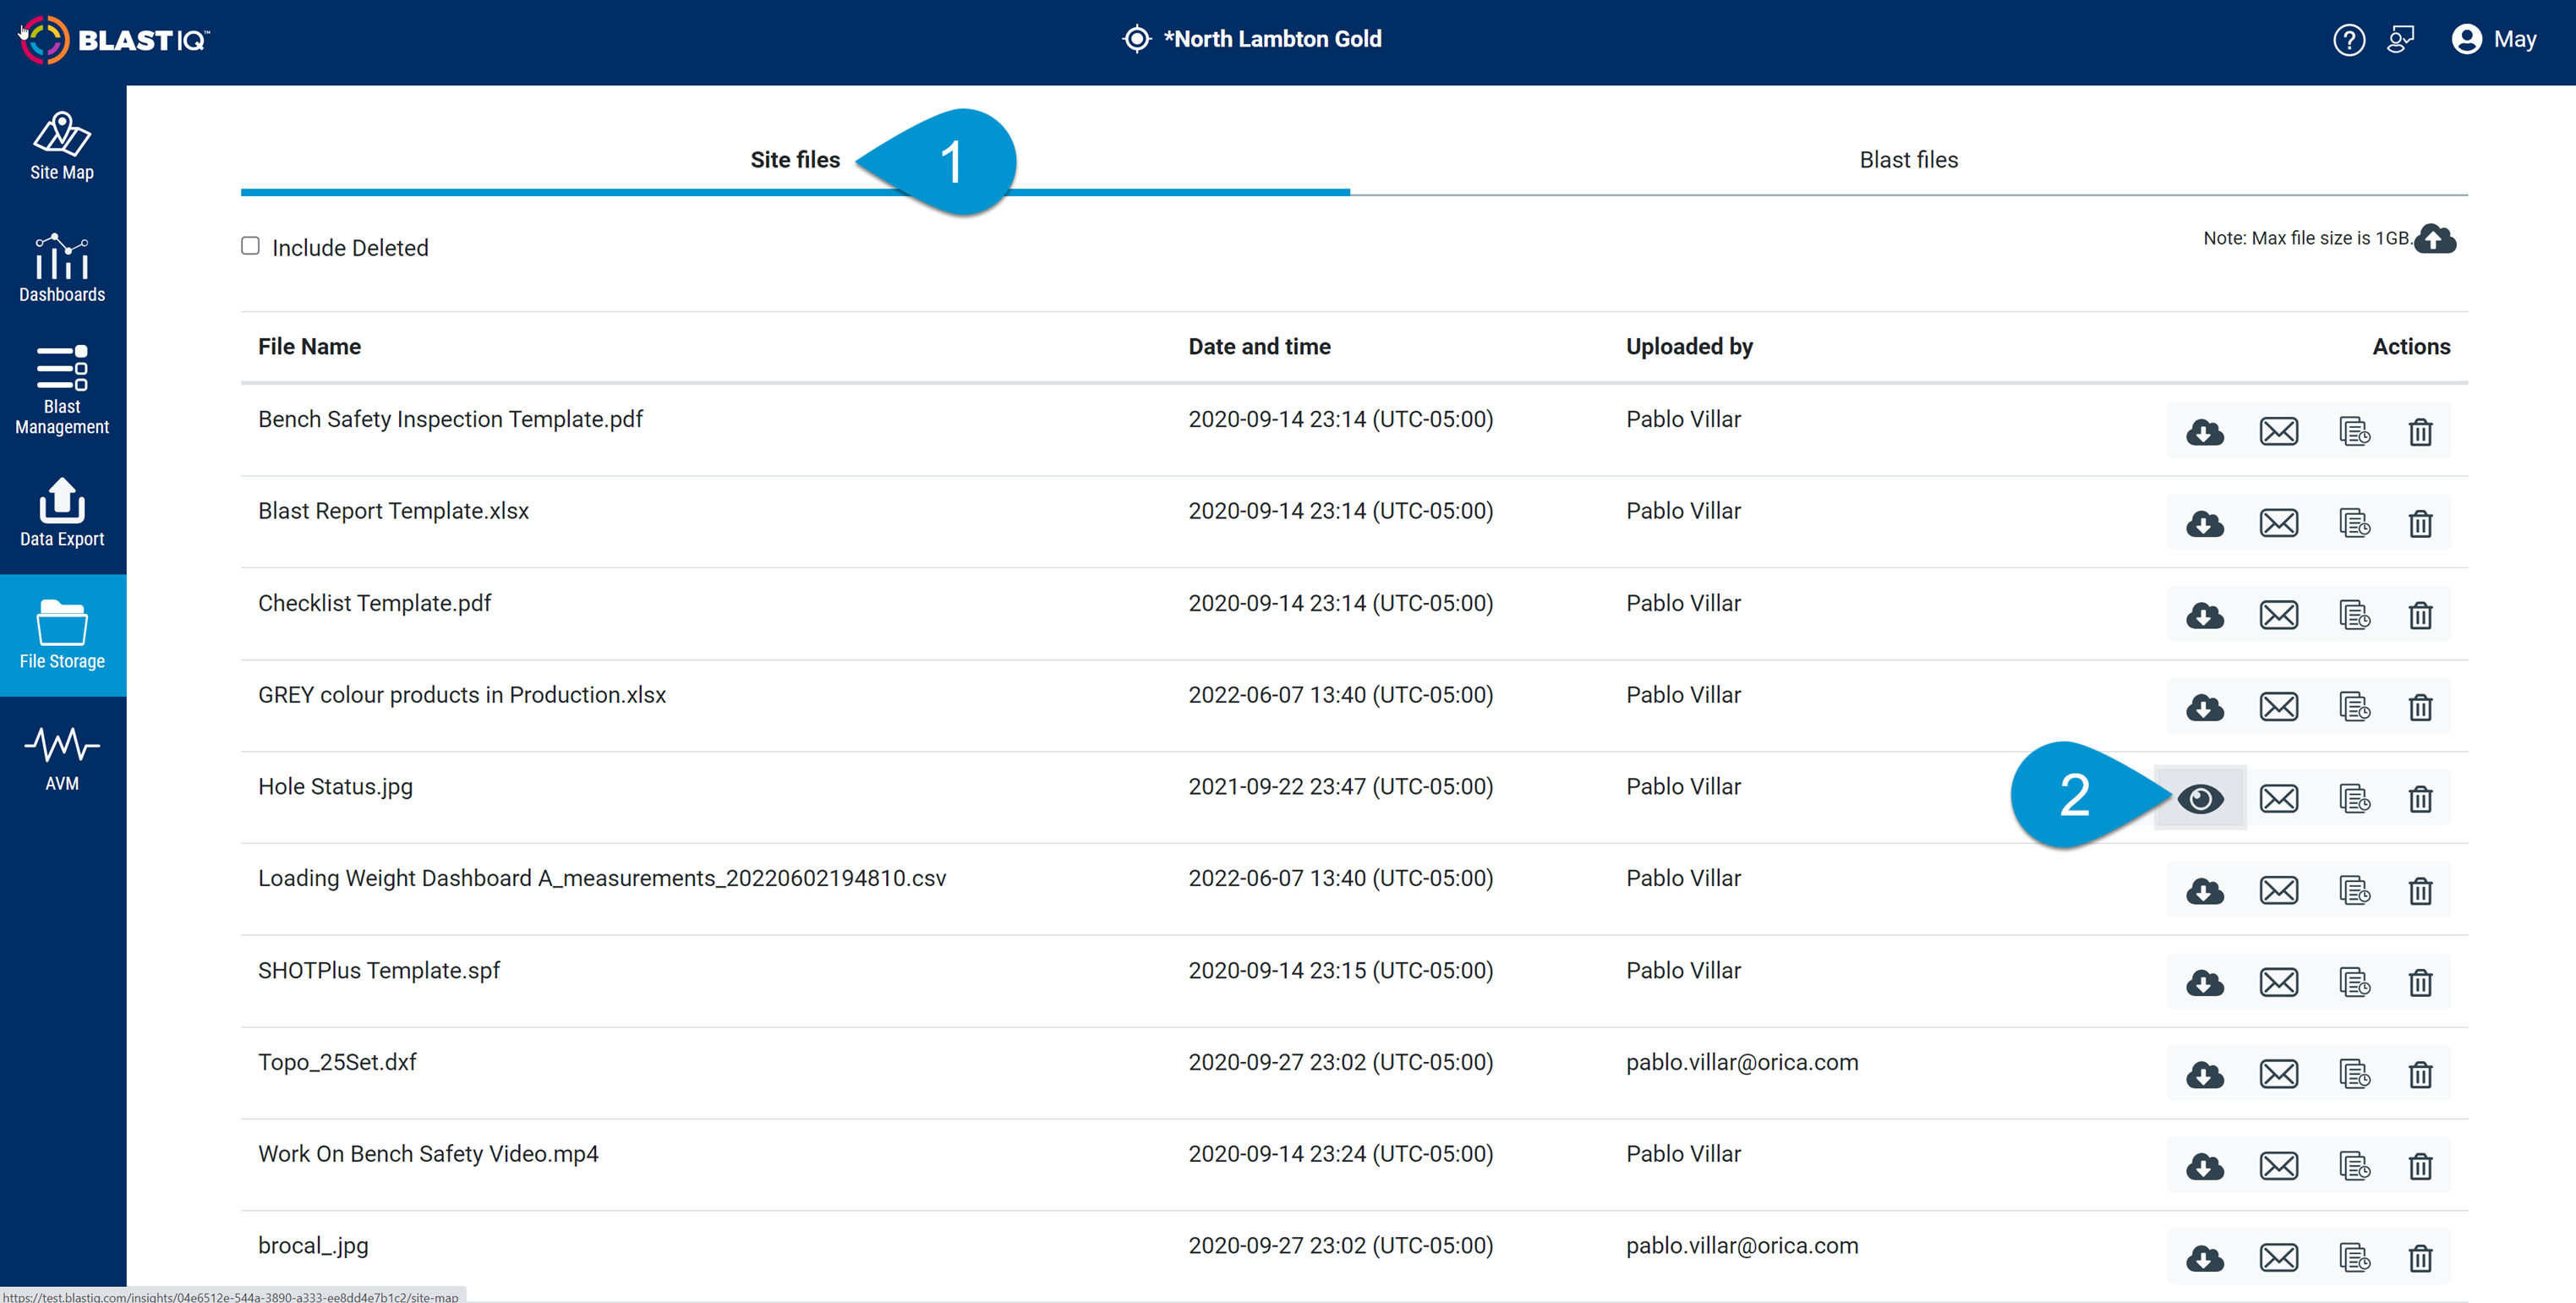Email the Hole Status.jpg file
The width and height of the screenshot is (2576, 1303).
(2278, 799)
